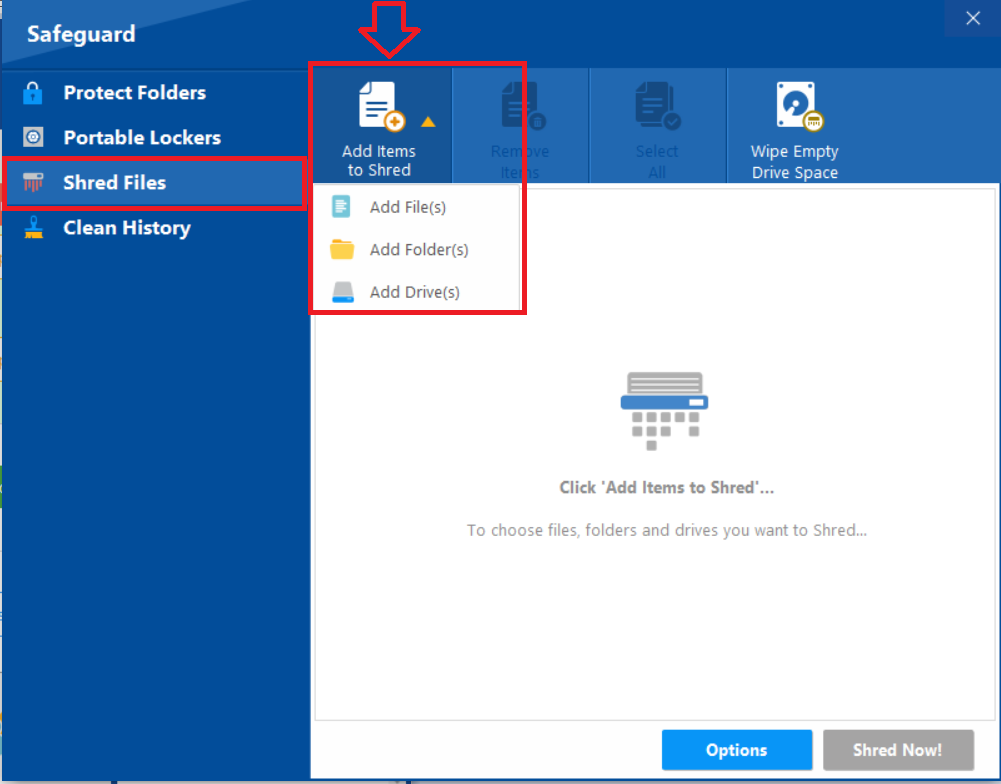Screen dimensions: 1001x784
Task: Click the Wipe Empty Drive Space label
Action: tap(795, 162)
